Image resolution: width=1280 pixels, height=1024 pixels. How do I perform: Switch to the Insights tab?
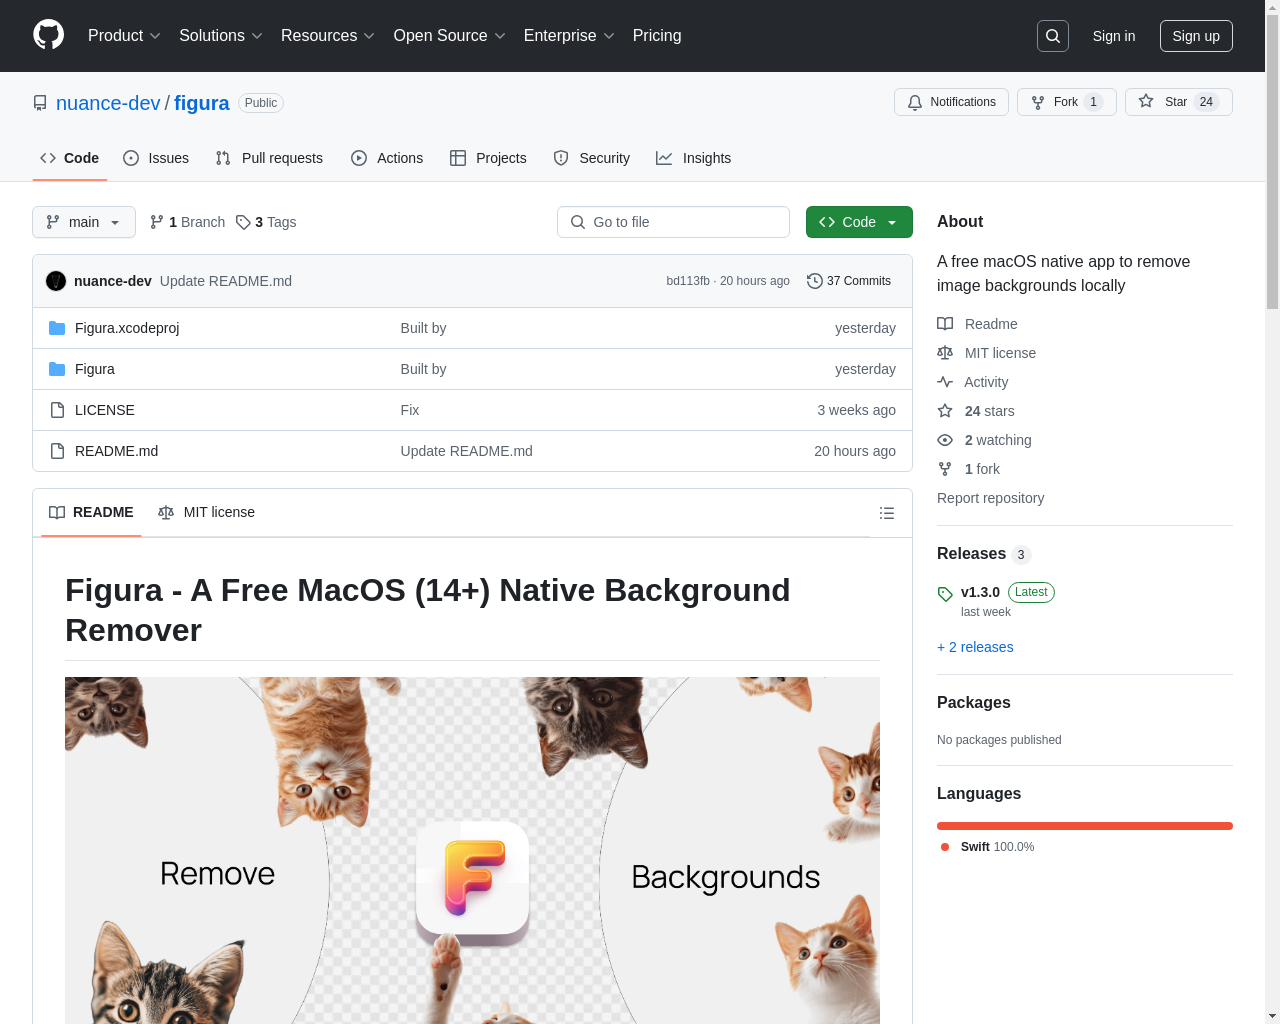click(x=694, y=158)
